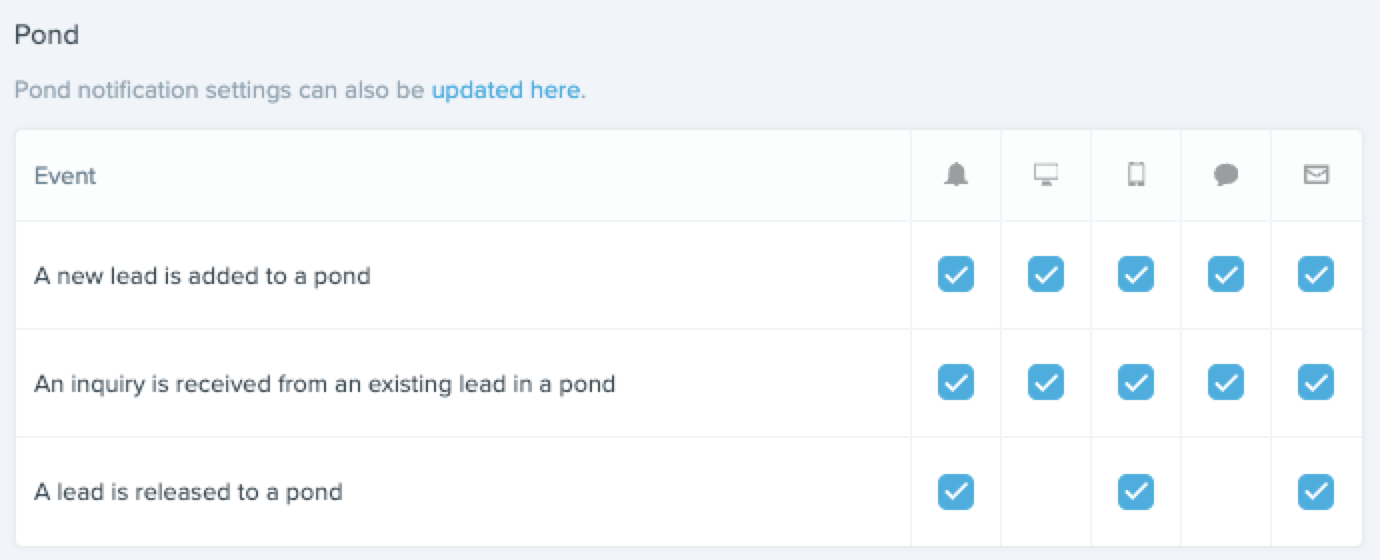Click the desktop monitor column icon
Screen dimensions: 1380x560
click(1046, 175)
